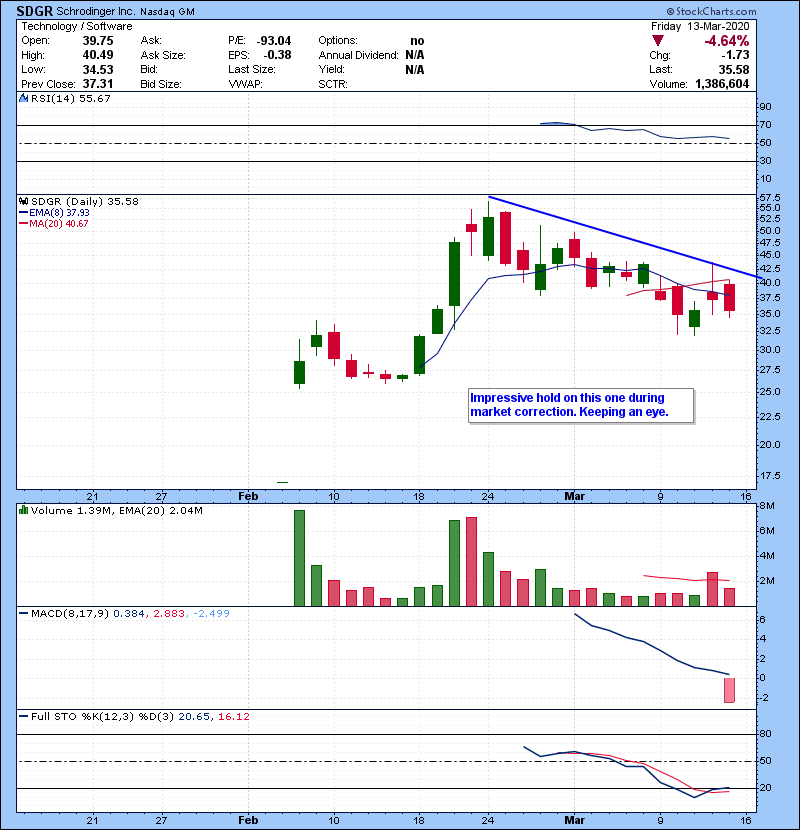Screen dimensions: 800x830
Task: Click the stochastic %K value 20.65
Action: pos(195,717)
